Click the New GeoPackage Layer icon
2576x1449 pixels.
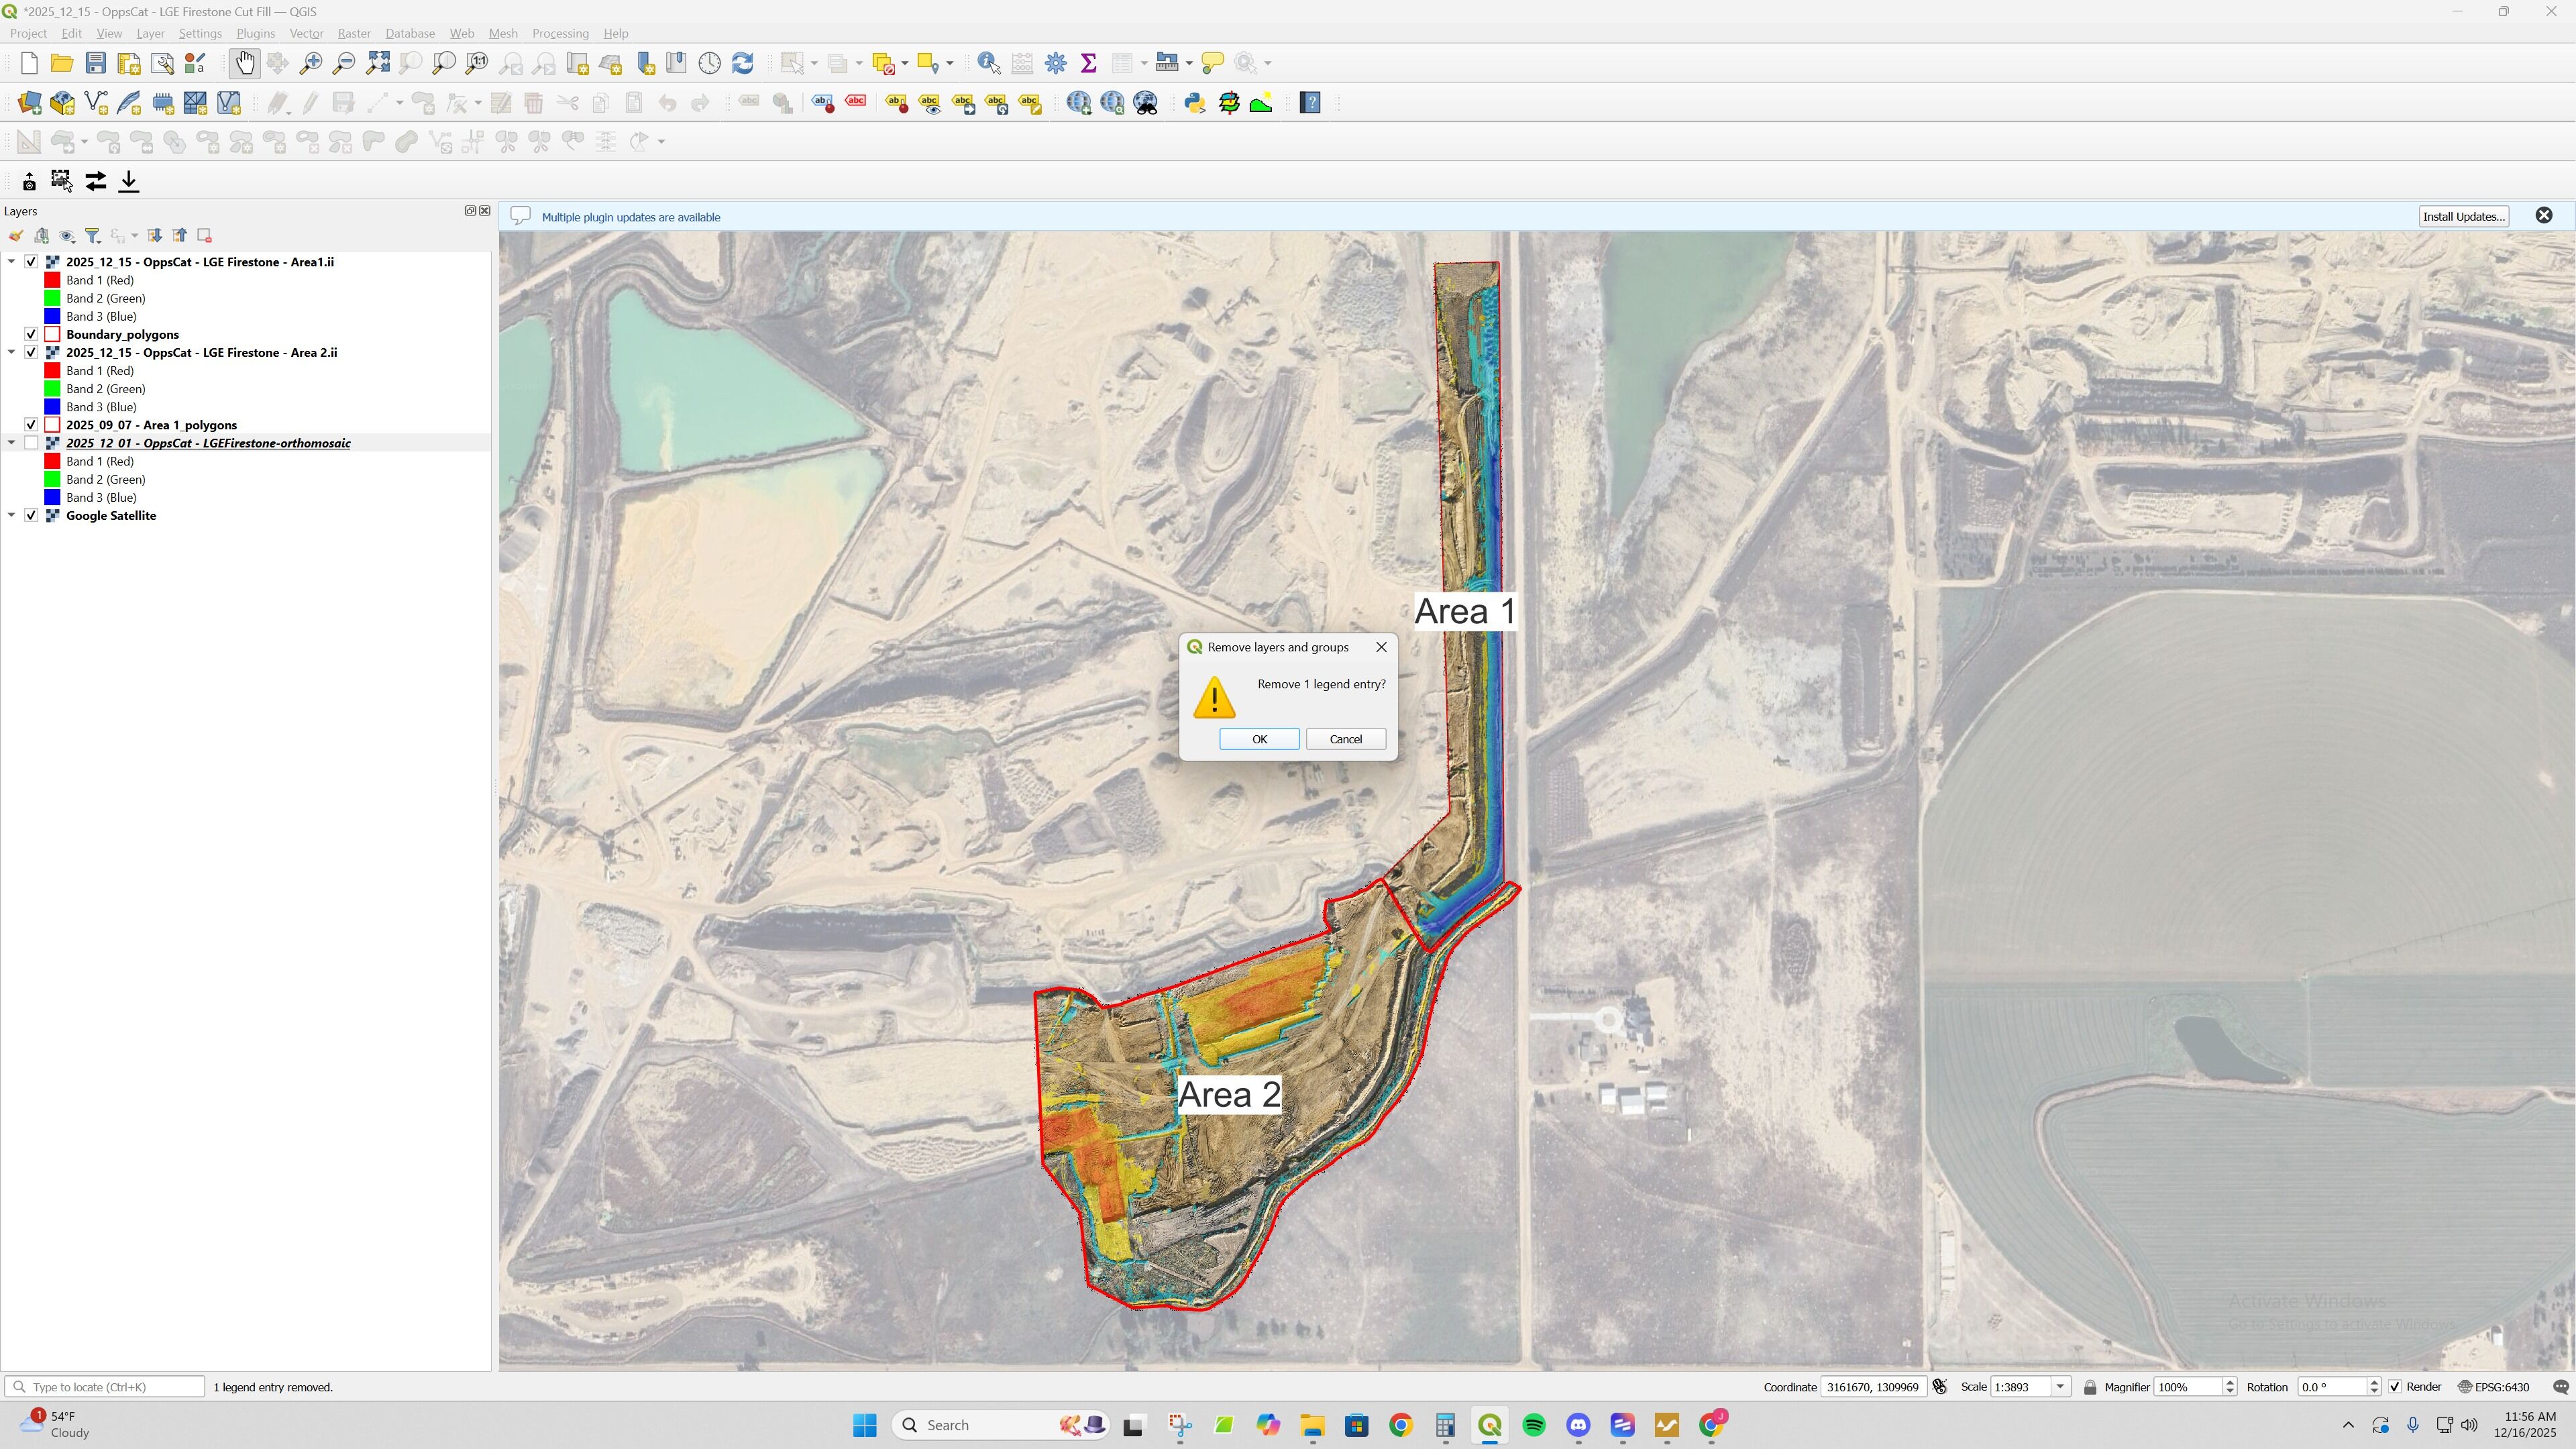tap(62, 103)
